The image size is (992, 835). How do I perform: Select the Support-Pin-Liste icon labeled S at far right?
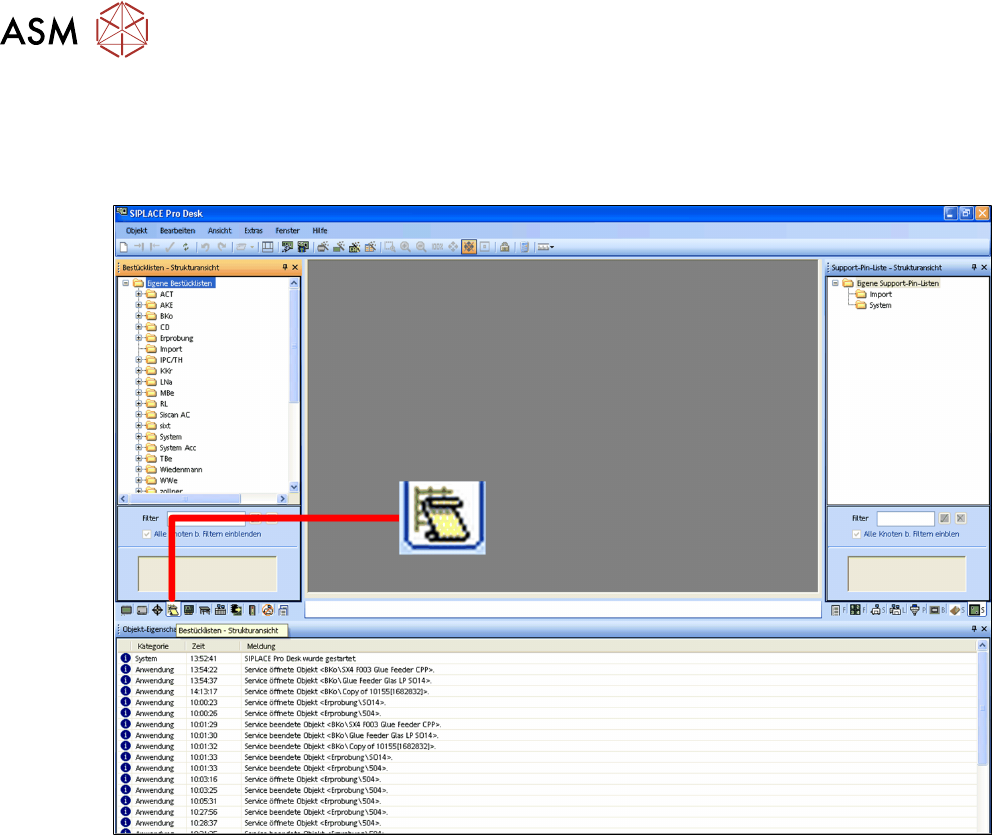tap(977, 610)
